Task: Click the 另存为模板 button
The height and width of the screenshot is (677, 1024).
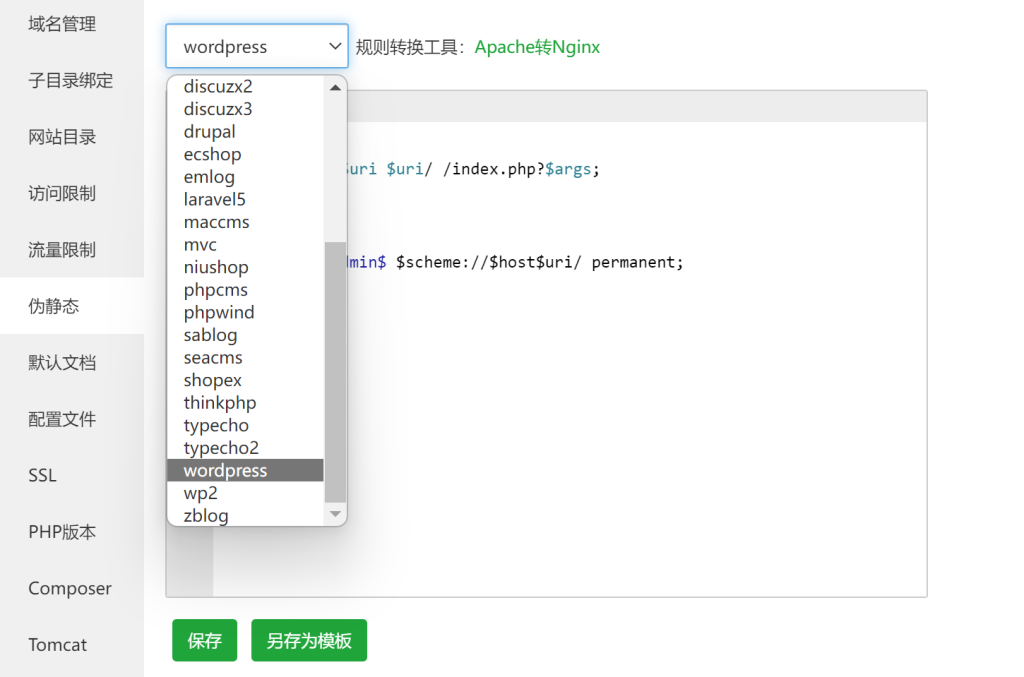Action: click(x=309, y=641)
